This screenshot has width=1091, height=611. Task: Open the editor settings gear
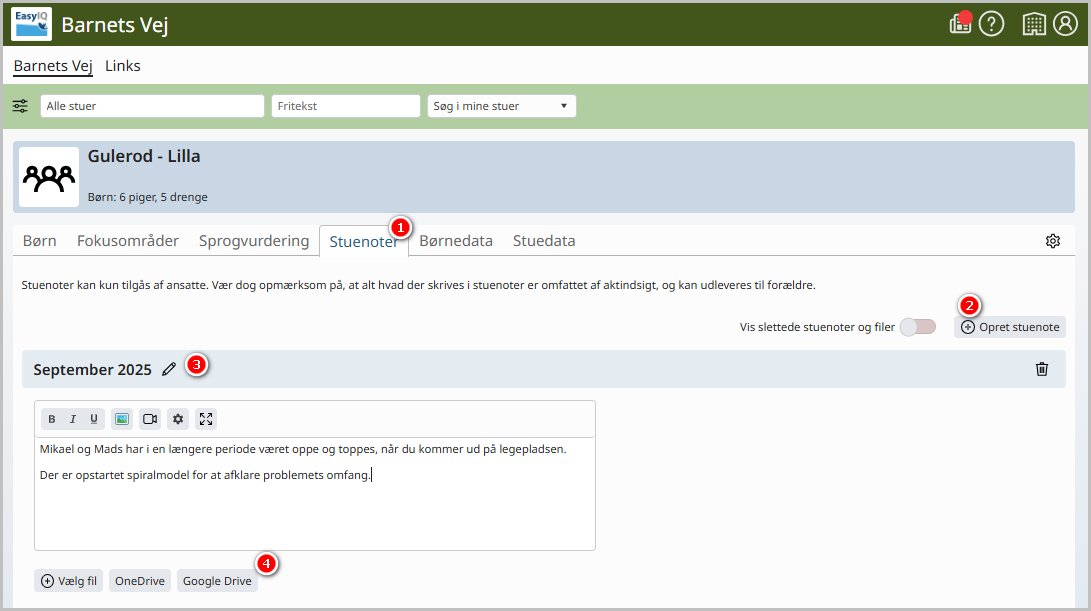tap(178, 419)
